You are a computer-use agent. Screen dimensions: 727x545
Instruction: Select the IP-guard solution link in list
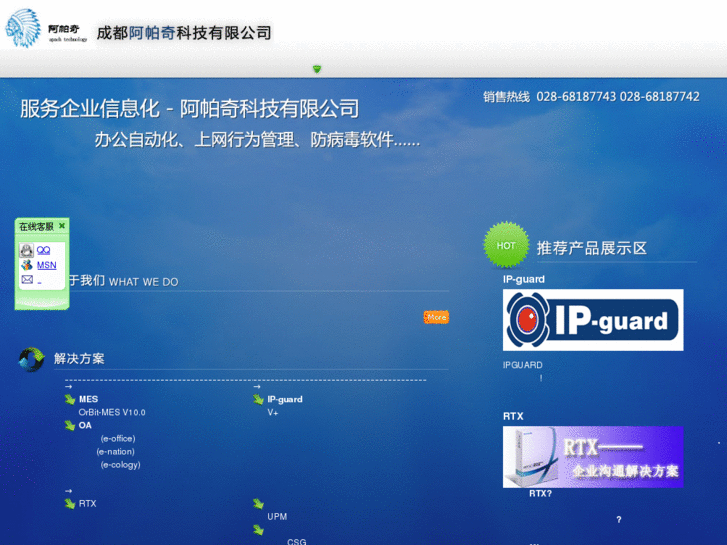pos(284,399)
